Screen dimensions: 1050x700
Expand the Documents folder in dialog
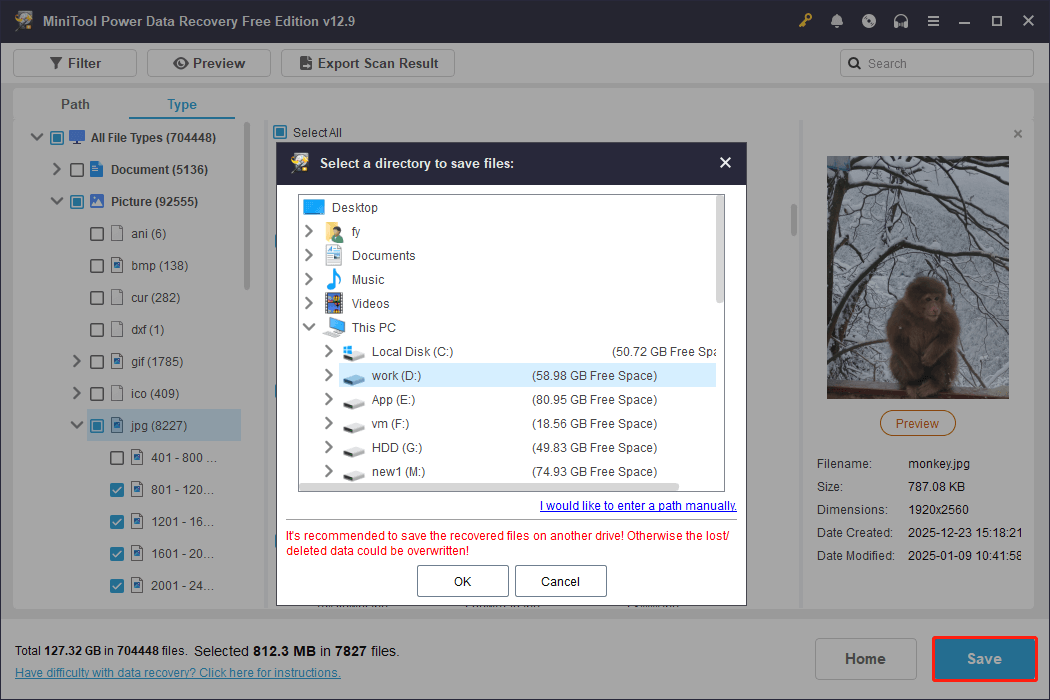(x=309, y=255)
